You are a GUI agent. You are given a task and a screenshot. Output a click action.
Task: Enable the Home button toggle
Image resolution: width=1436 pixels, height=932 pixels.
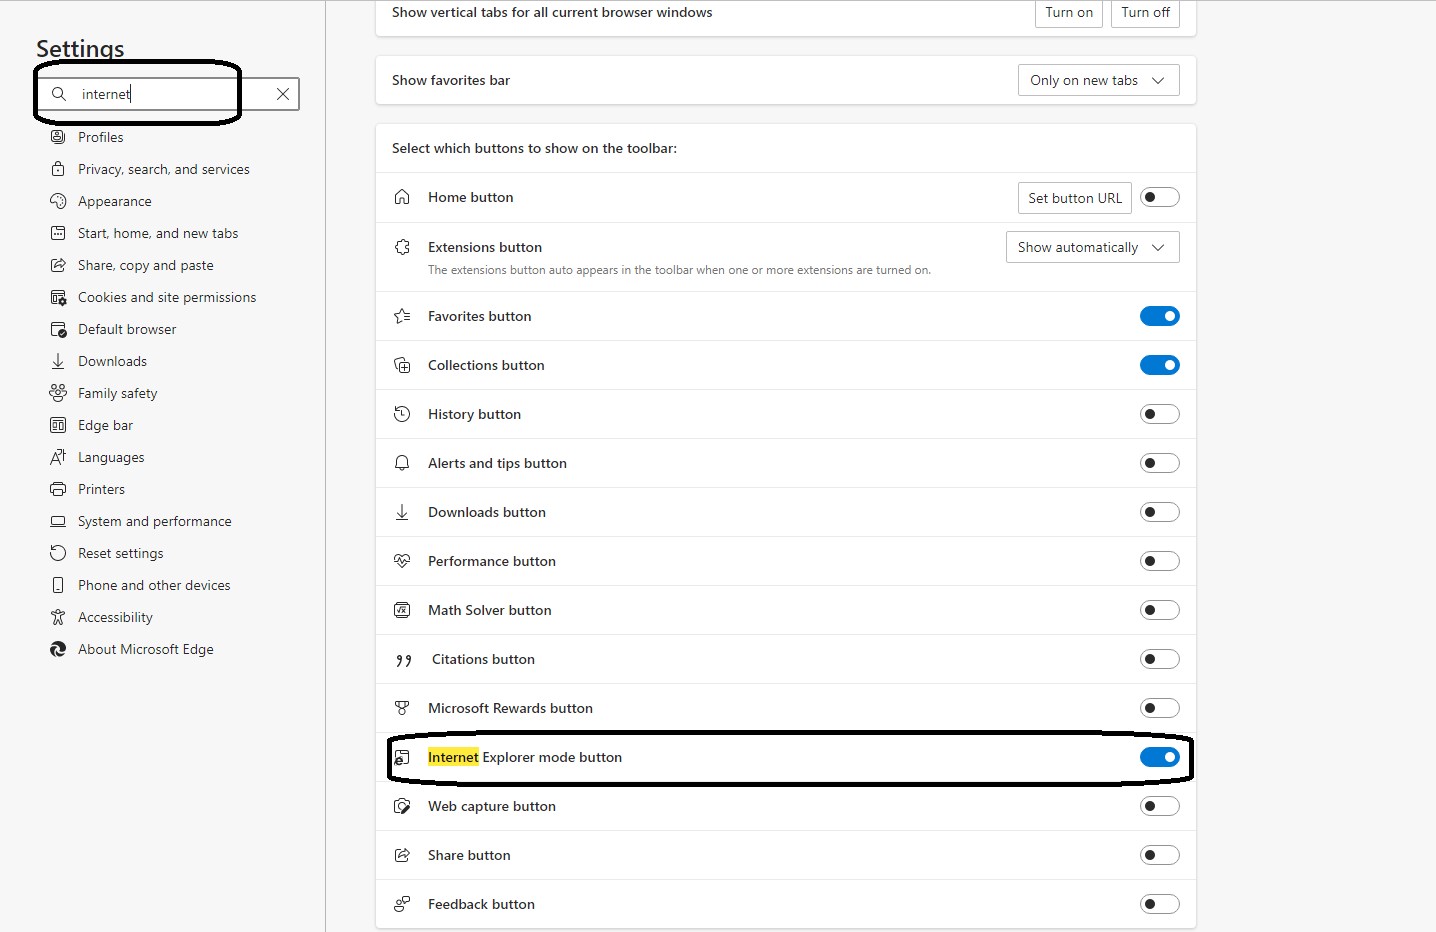1159,197
